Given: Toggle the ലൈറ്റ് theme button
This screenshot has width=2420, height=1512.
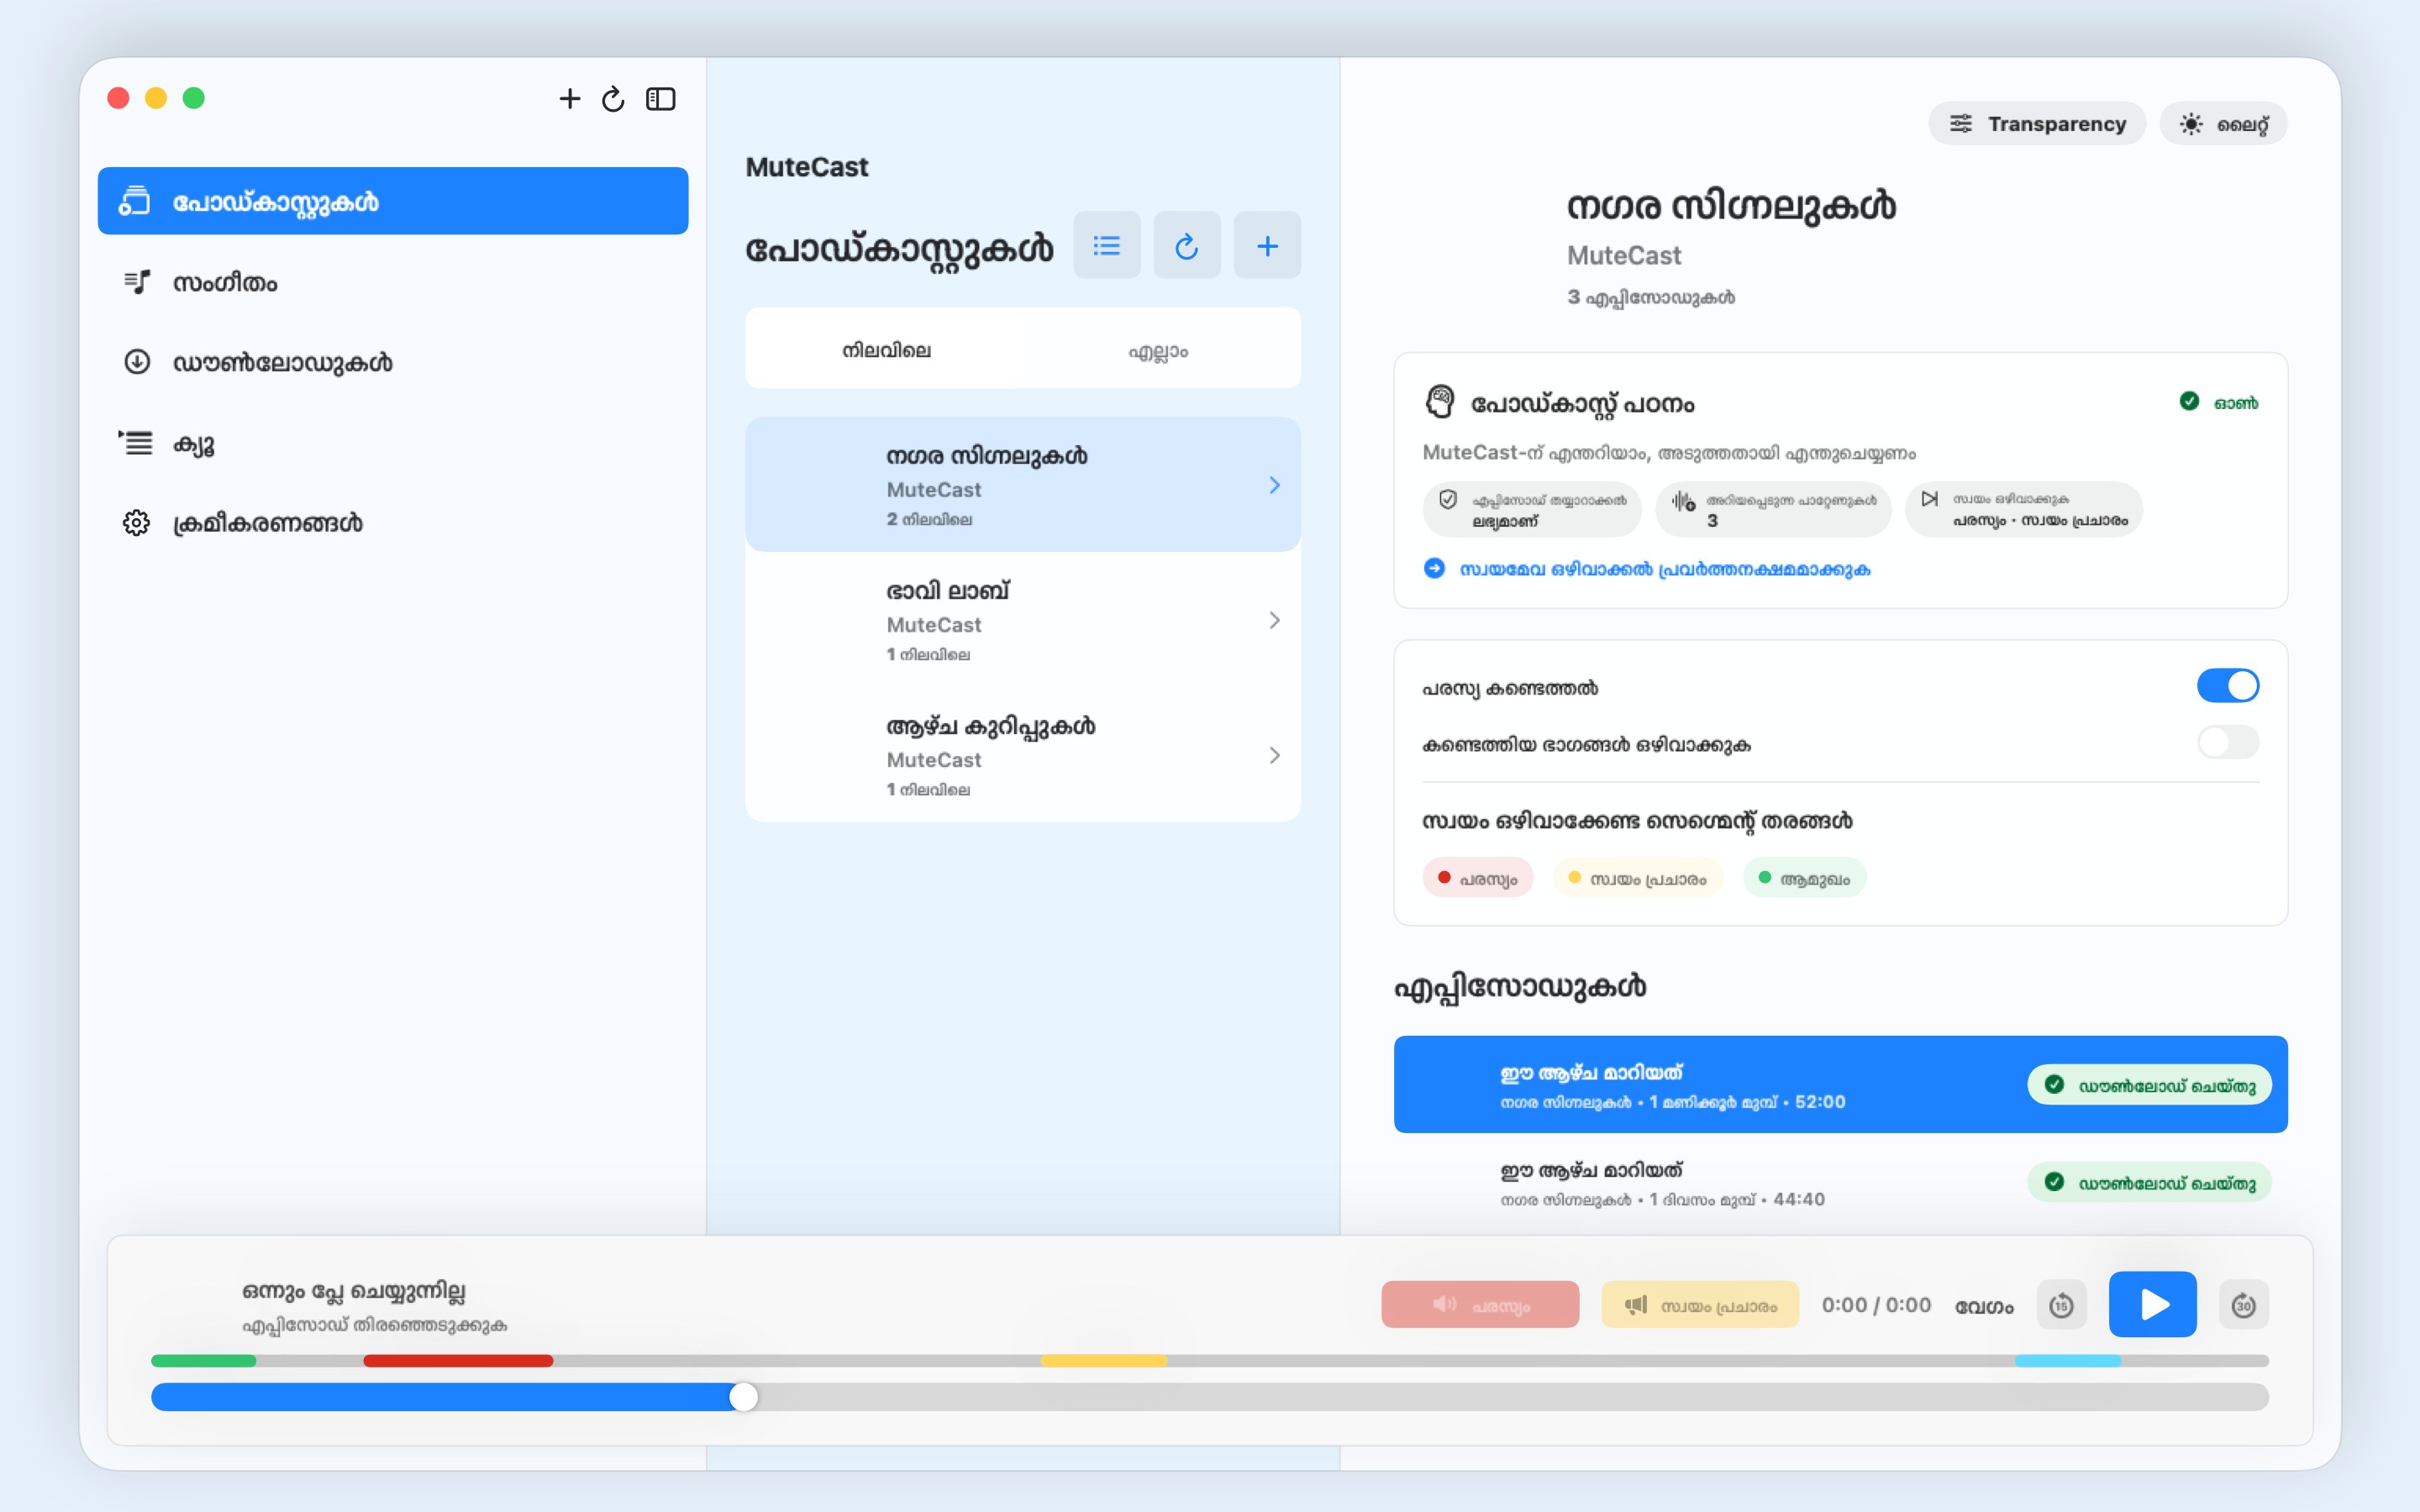Looking at the screenshot, I should pyautogui.click(x=2223, y=124).
